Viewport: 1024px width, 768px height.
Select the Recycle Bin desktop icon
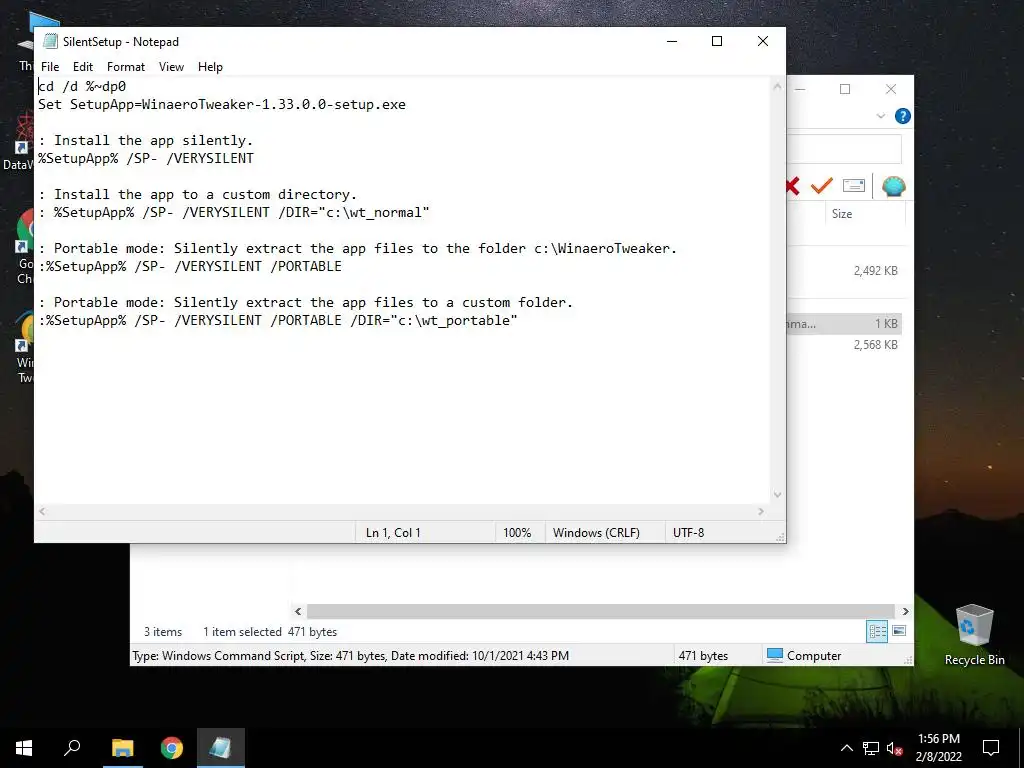click(974, 635)
